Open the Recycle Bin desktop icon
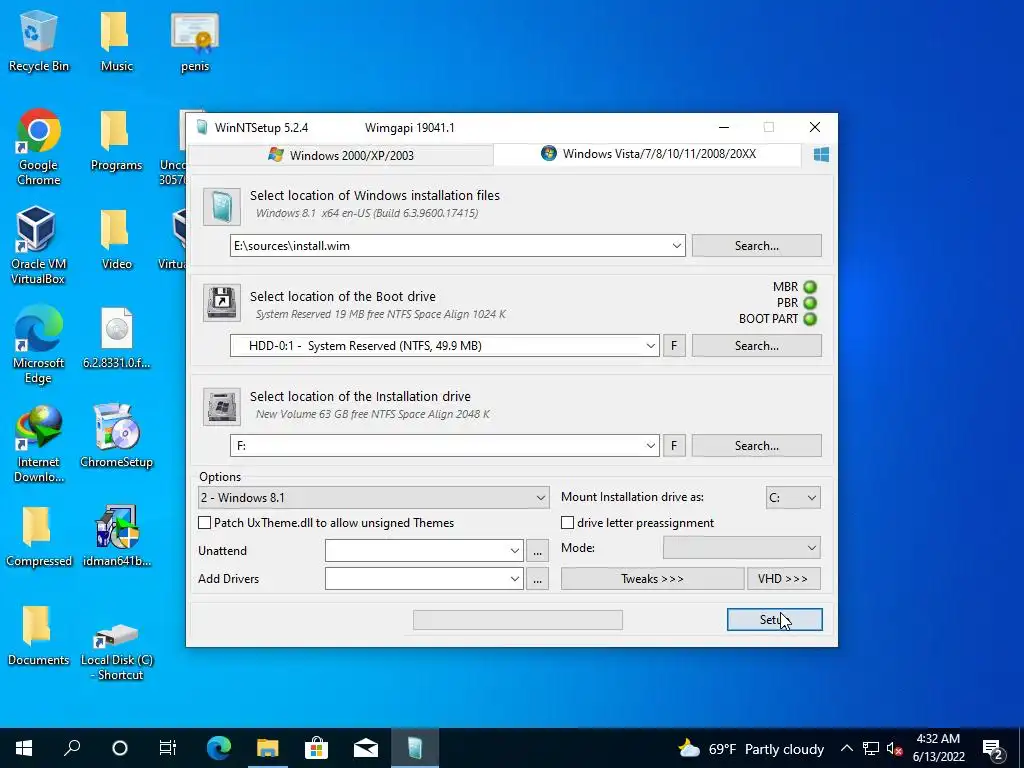1024x768 pixels. (x=38, y=42)
